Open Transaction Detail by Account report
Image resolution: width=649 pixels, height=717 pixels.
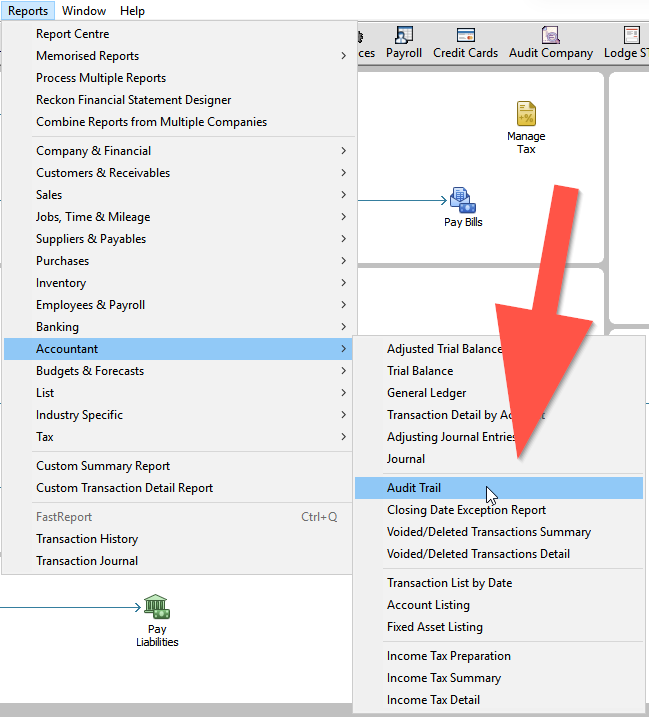pyautogui.click(x=499, y=415)
